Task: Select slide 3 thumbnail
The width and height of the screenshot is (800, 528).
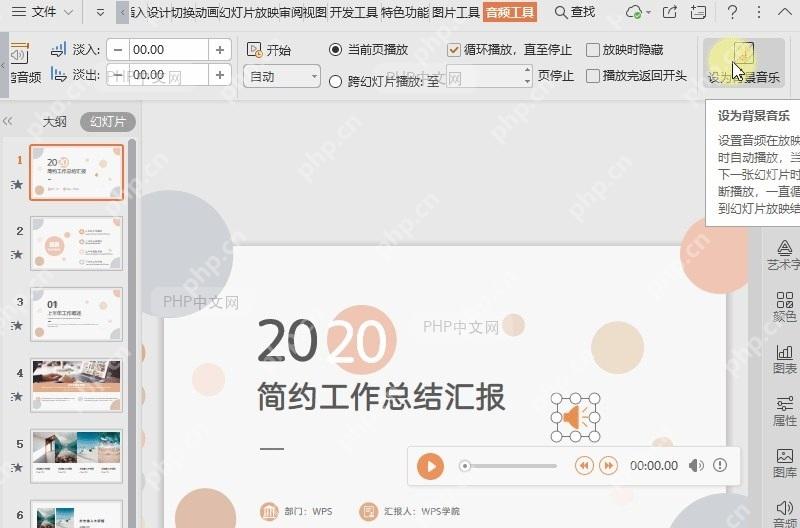Action: (x=77, y=314)
